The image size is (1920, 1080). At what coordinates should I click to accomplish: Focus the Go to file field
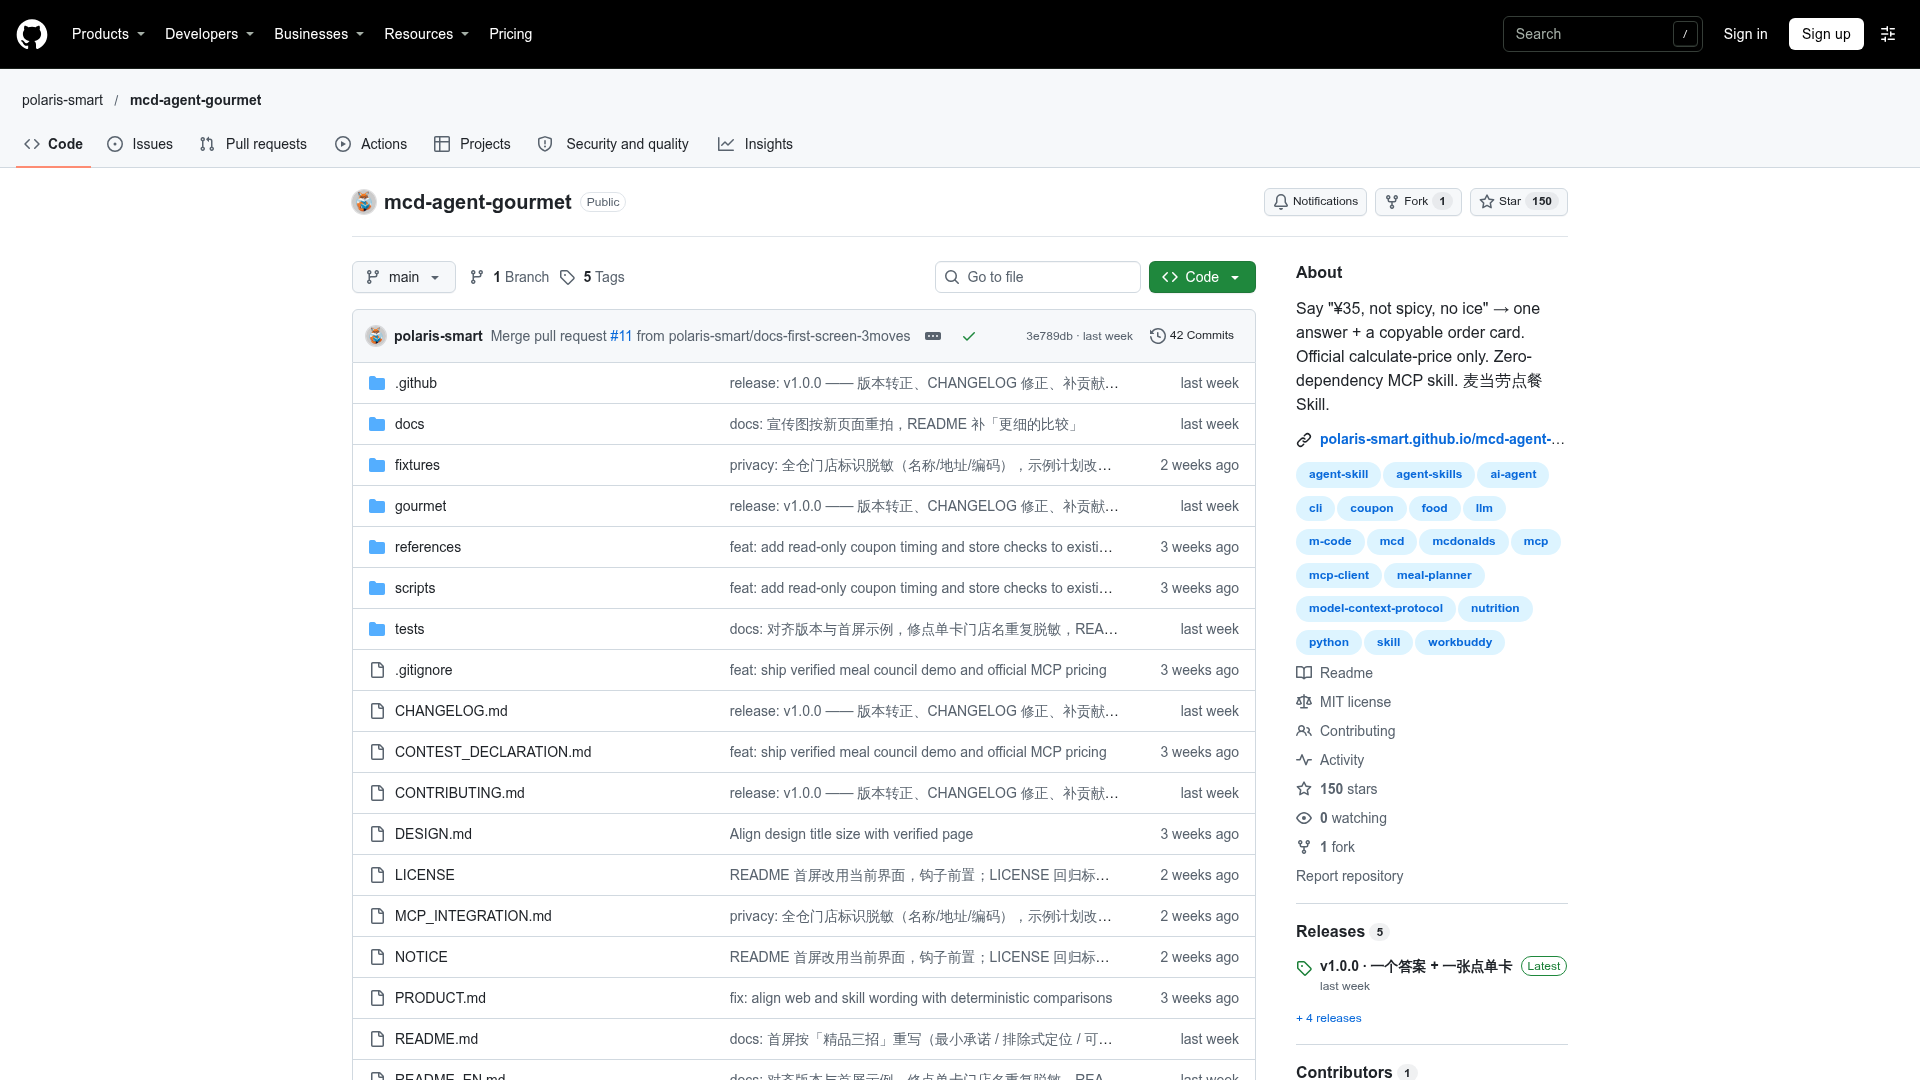pyautogui.click(x=1038, y=277)
